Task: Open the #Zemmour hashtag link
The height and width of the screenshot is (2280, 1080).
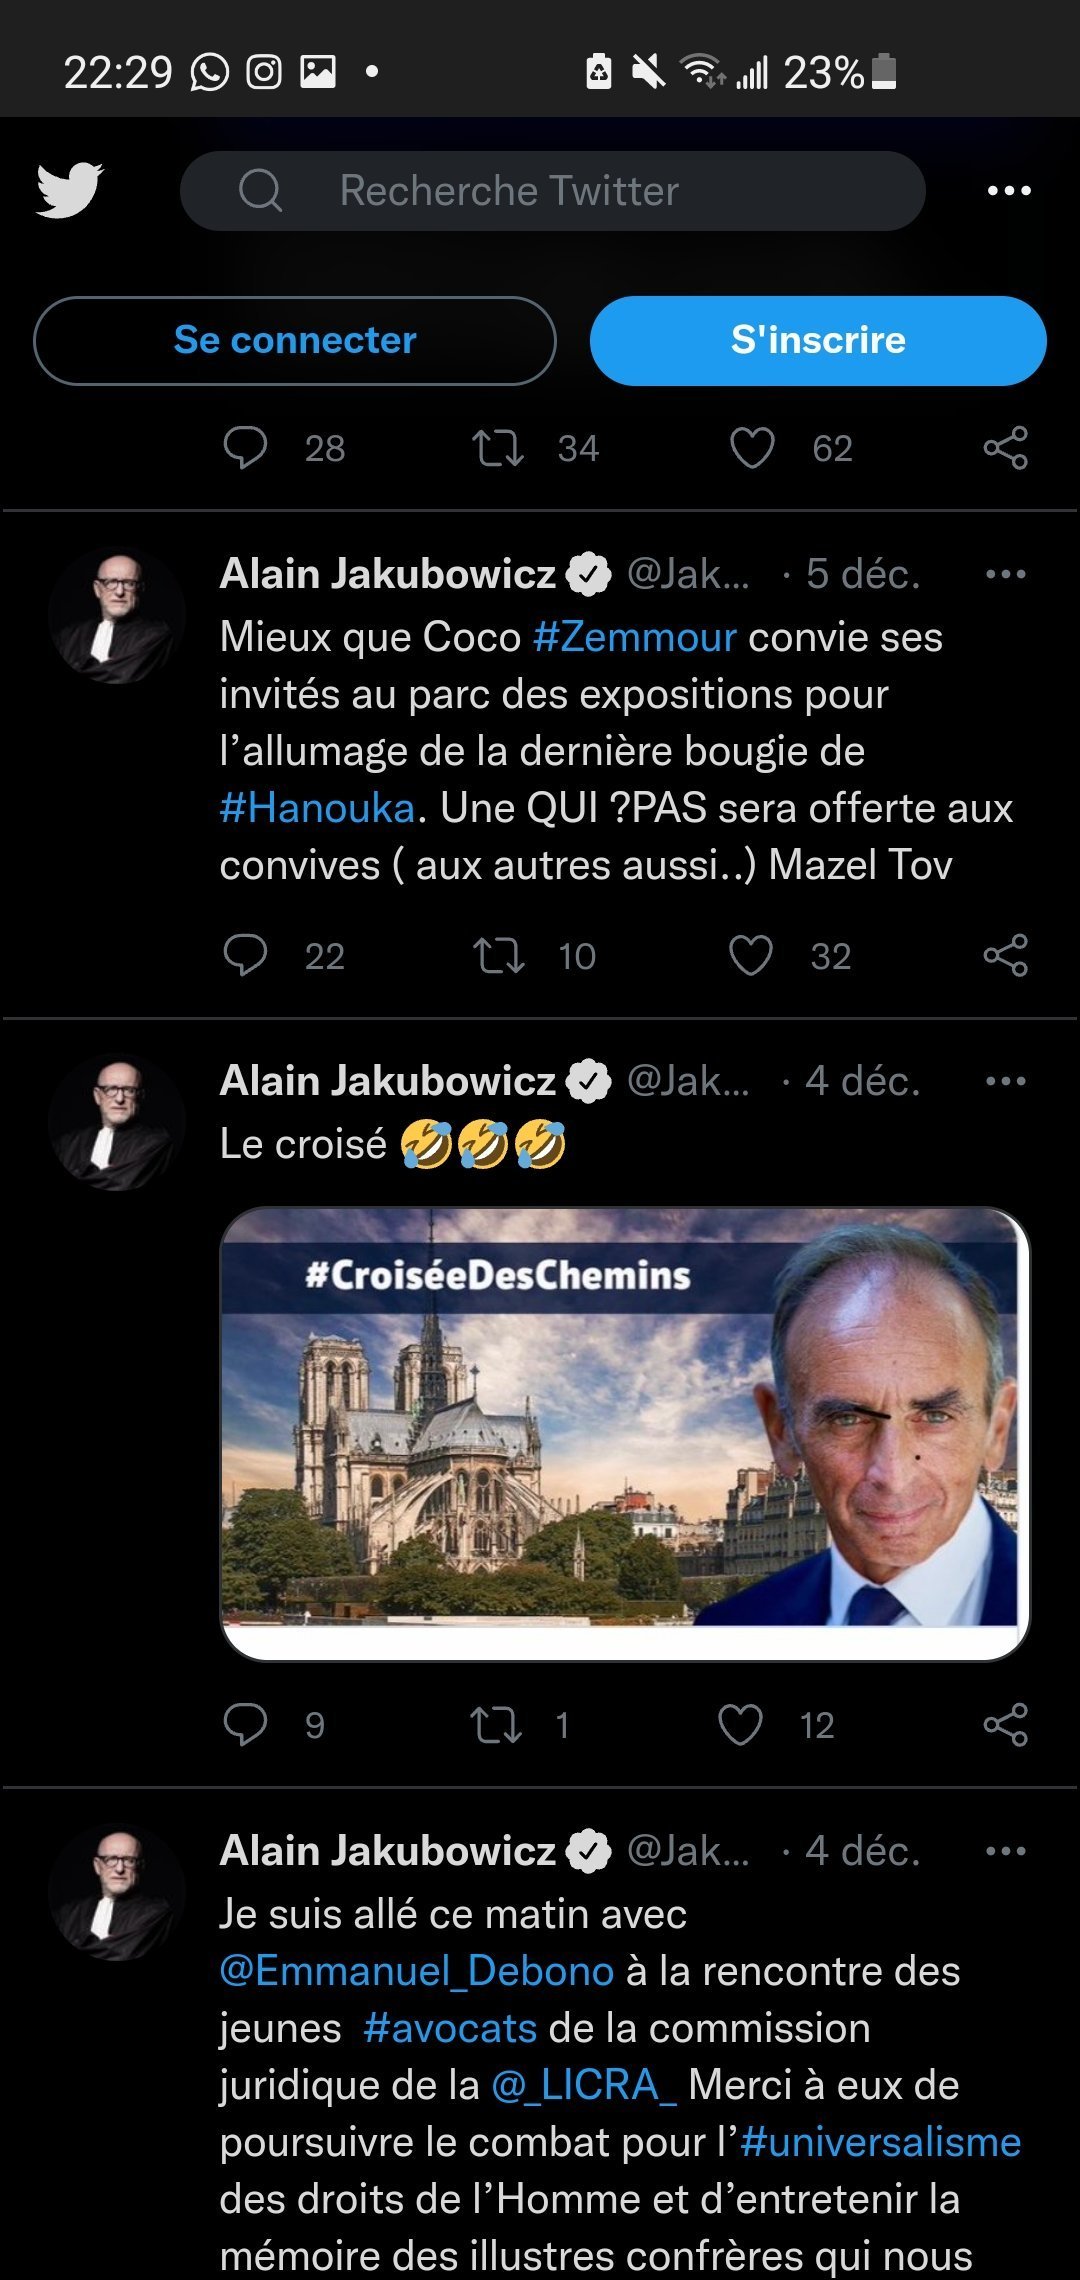Action: 635,637
